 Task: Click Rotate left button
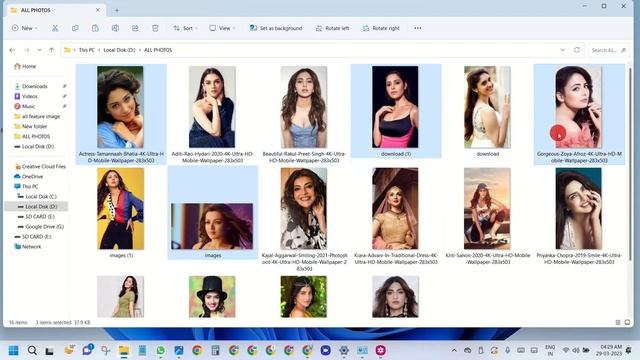tap(332, 28)
